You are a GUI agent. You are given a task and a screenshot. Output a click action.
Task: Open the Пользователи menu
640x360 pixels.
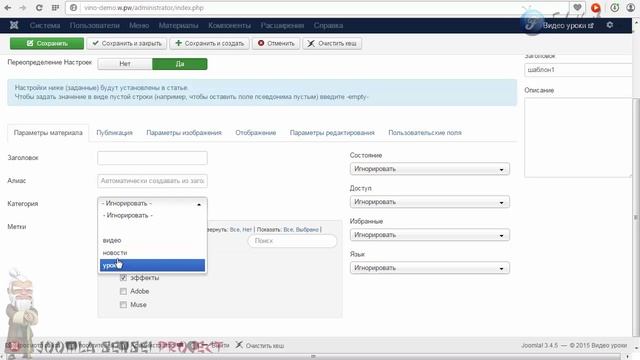tap(95, 25)
